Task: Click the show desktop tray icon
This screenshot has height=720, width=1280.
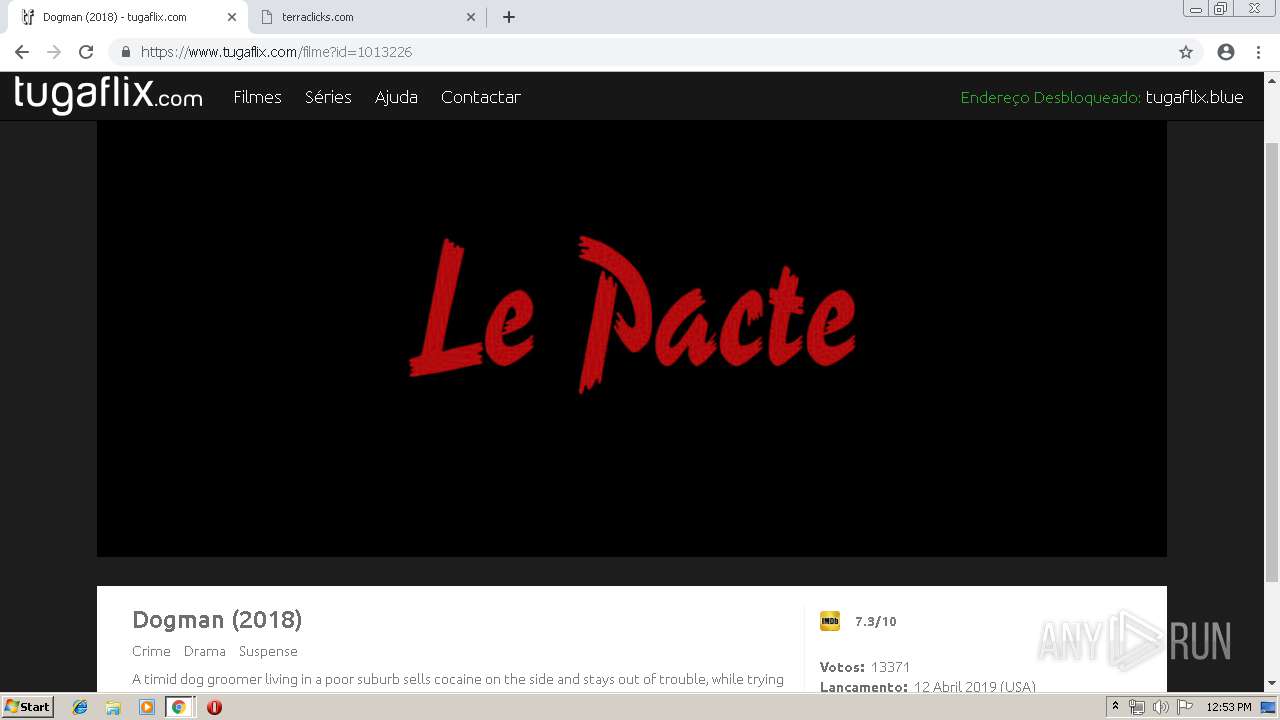Action: [x=1269, y=707]
